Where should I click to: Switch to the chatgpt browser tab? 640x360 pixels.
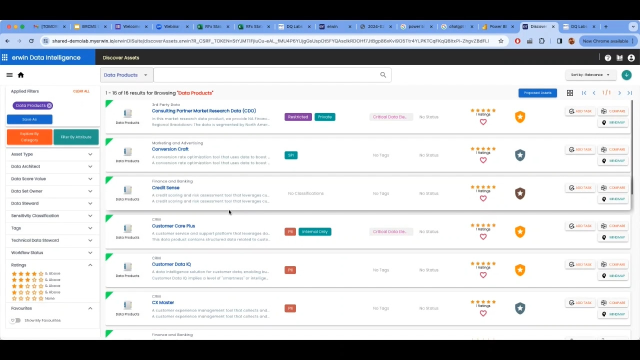456,27
